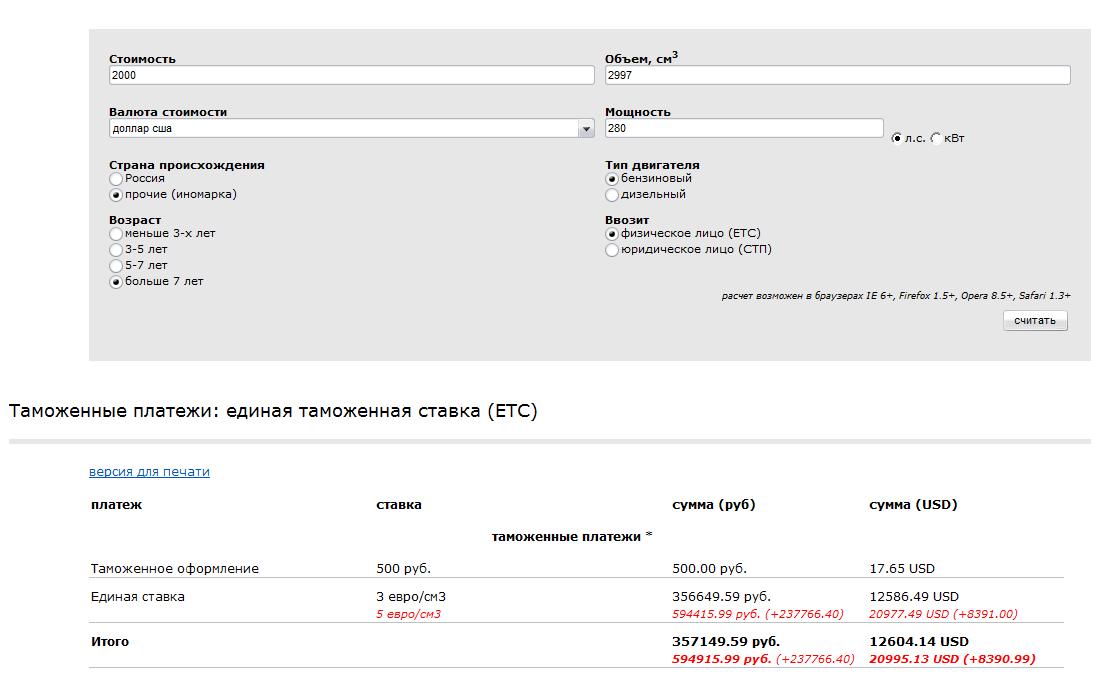Choose age 5-7 лет option
1115x675 pixels.
pos(116,266)
